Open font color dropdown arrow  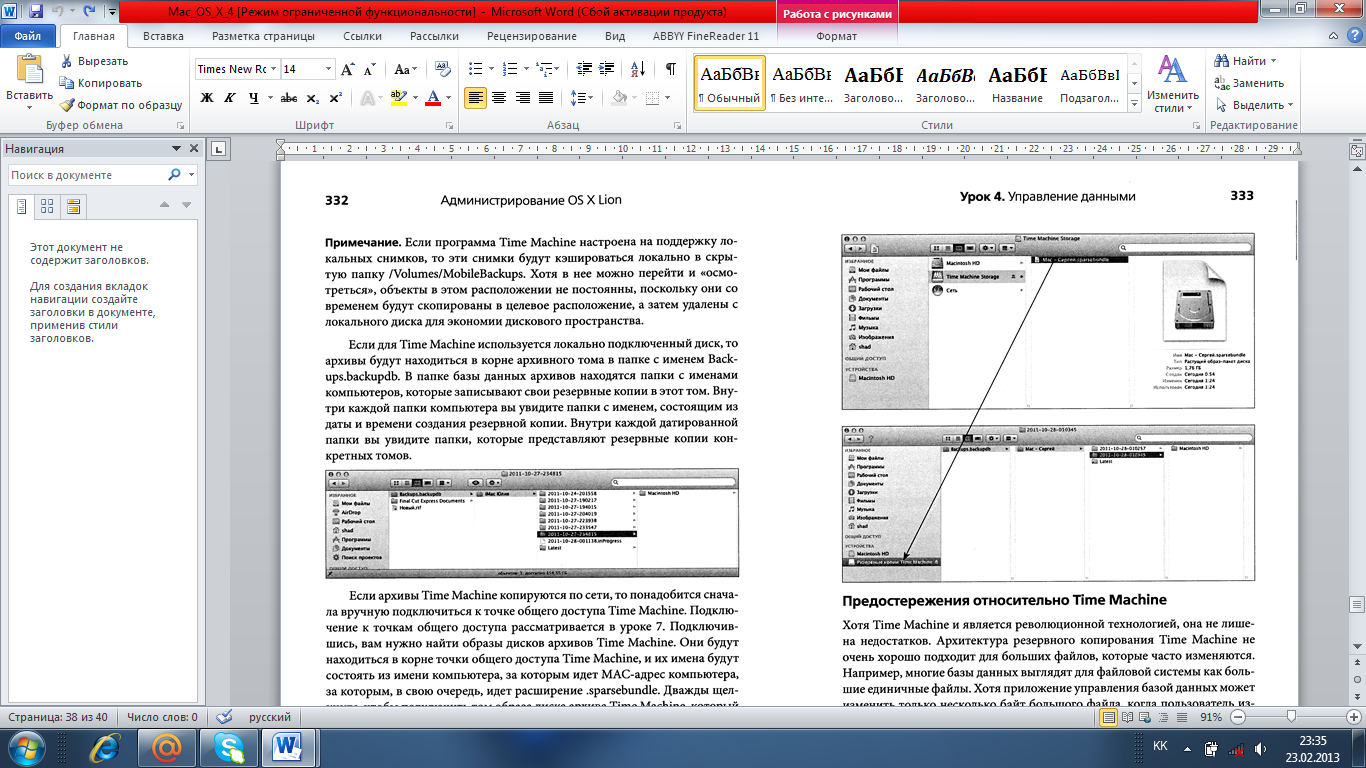point(448,98)
